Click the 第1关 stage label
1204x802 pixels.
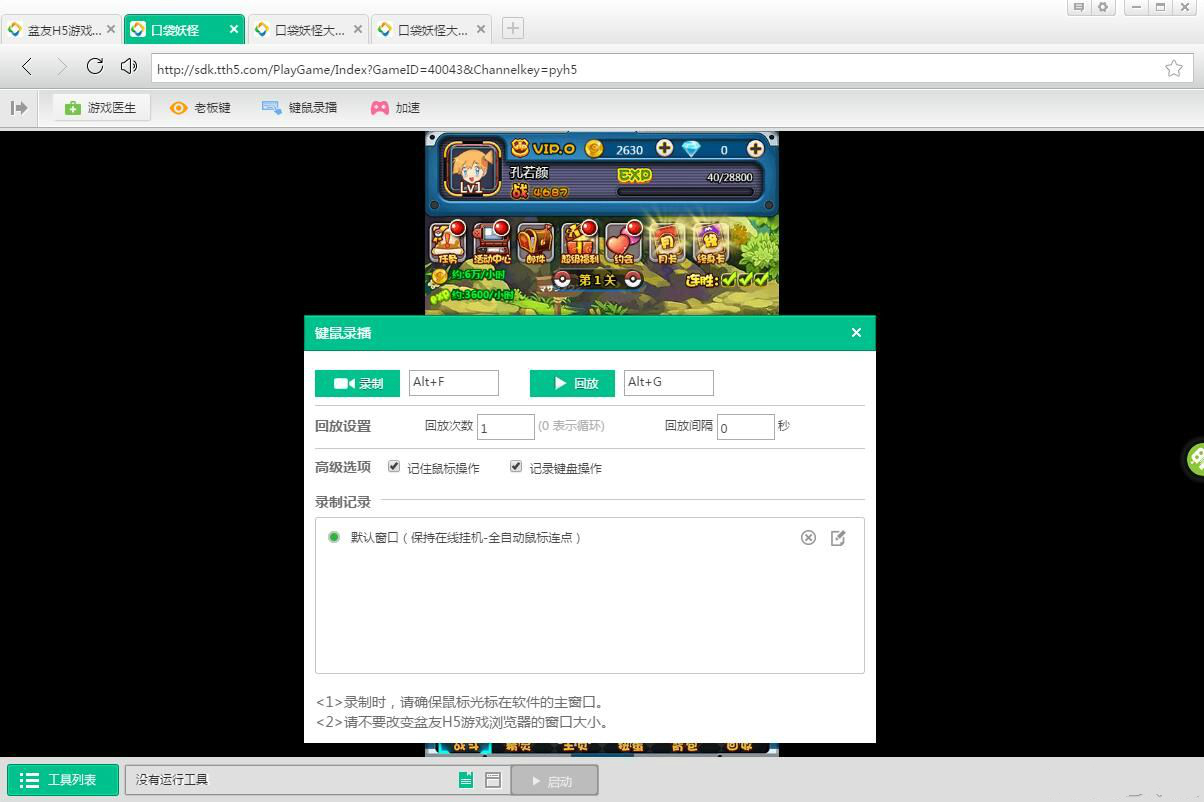598,280
